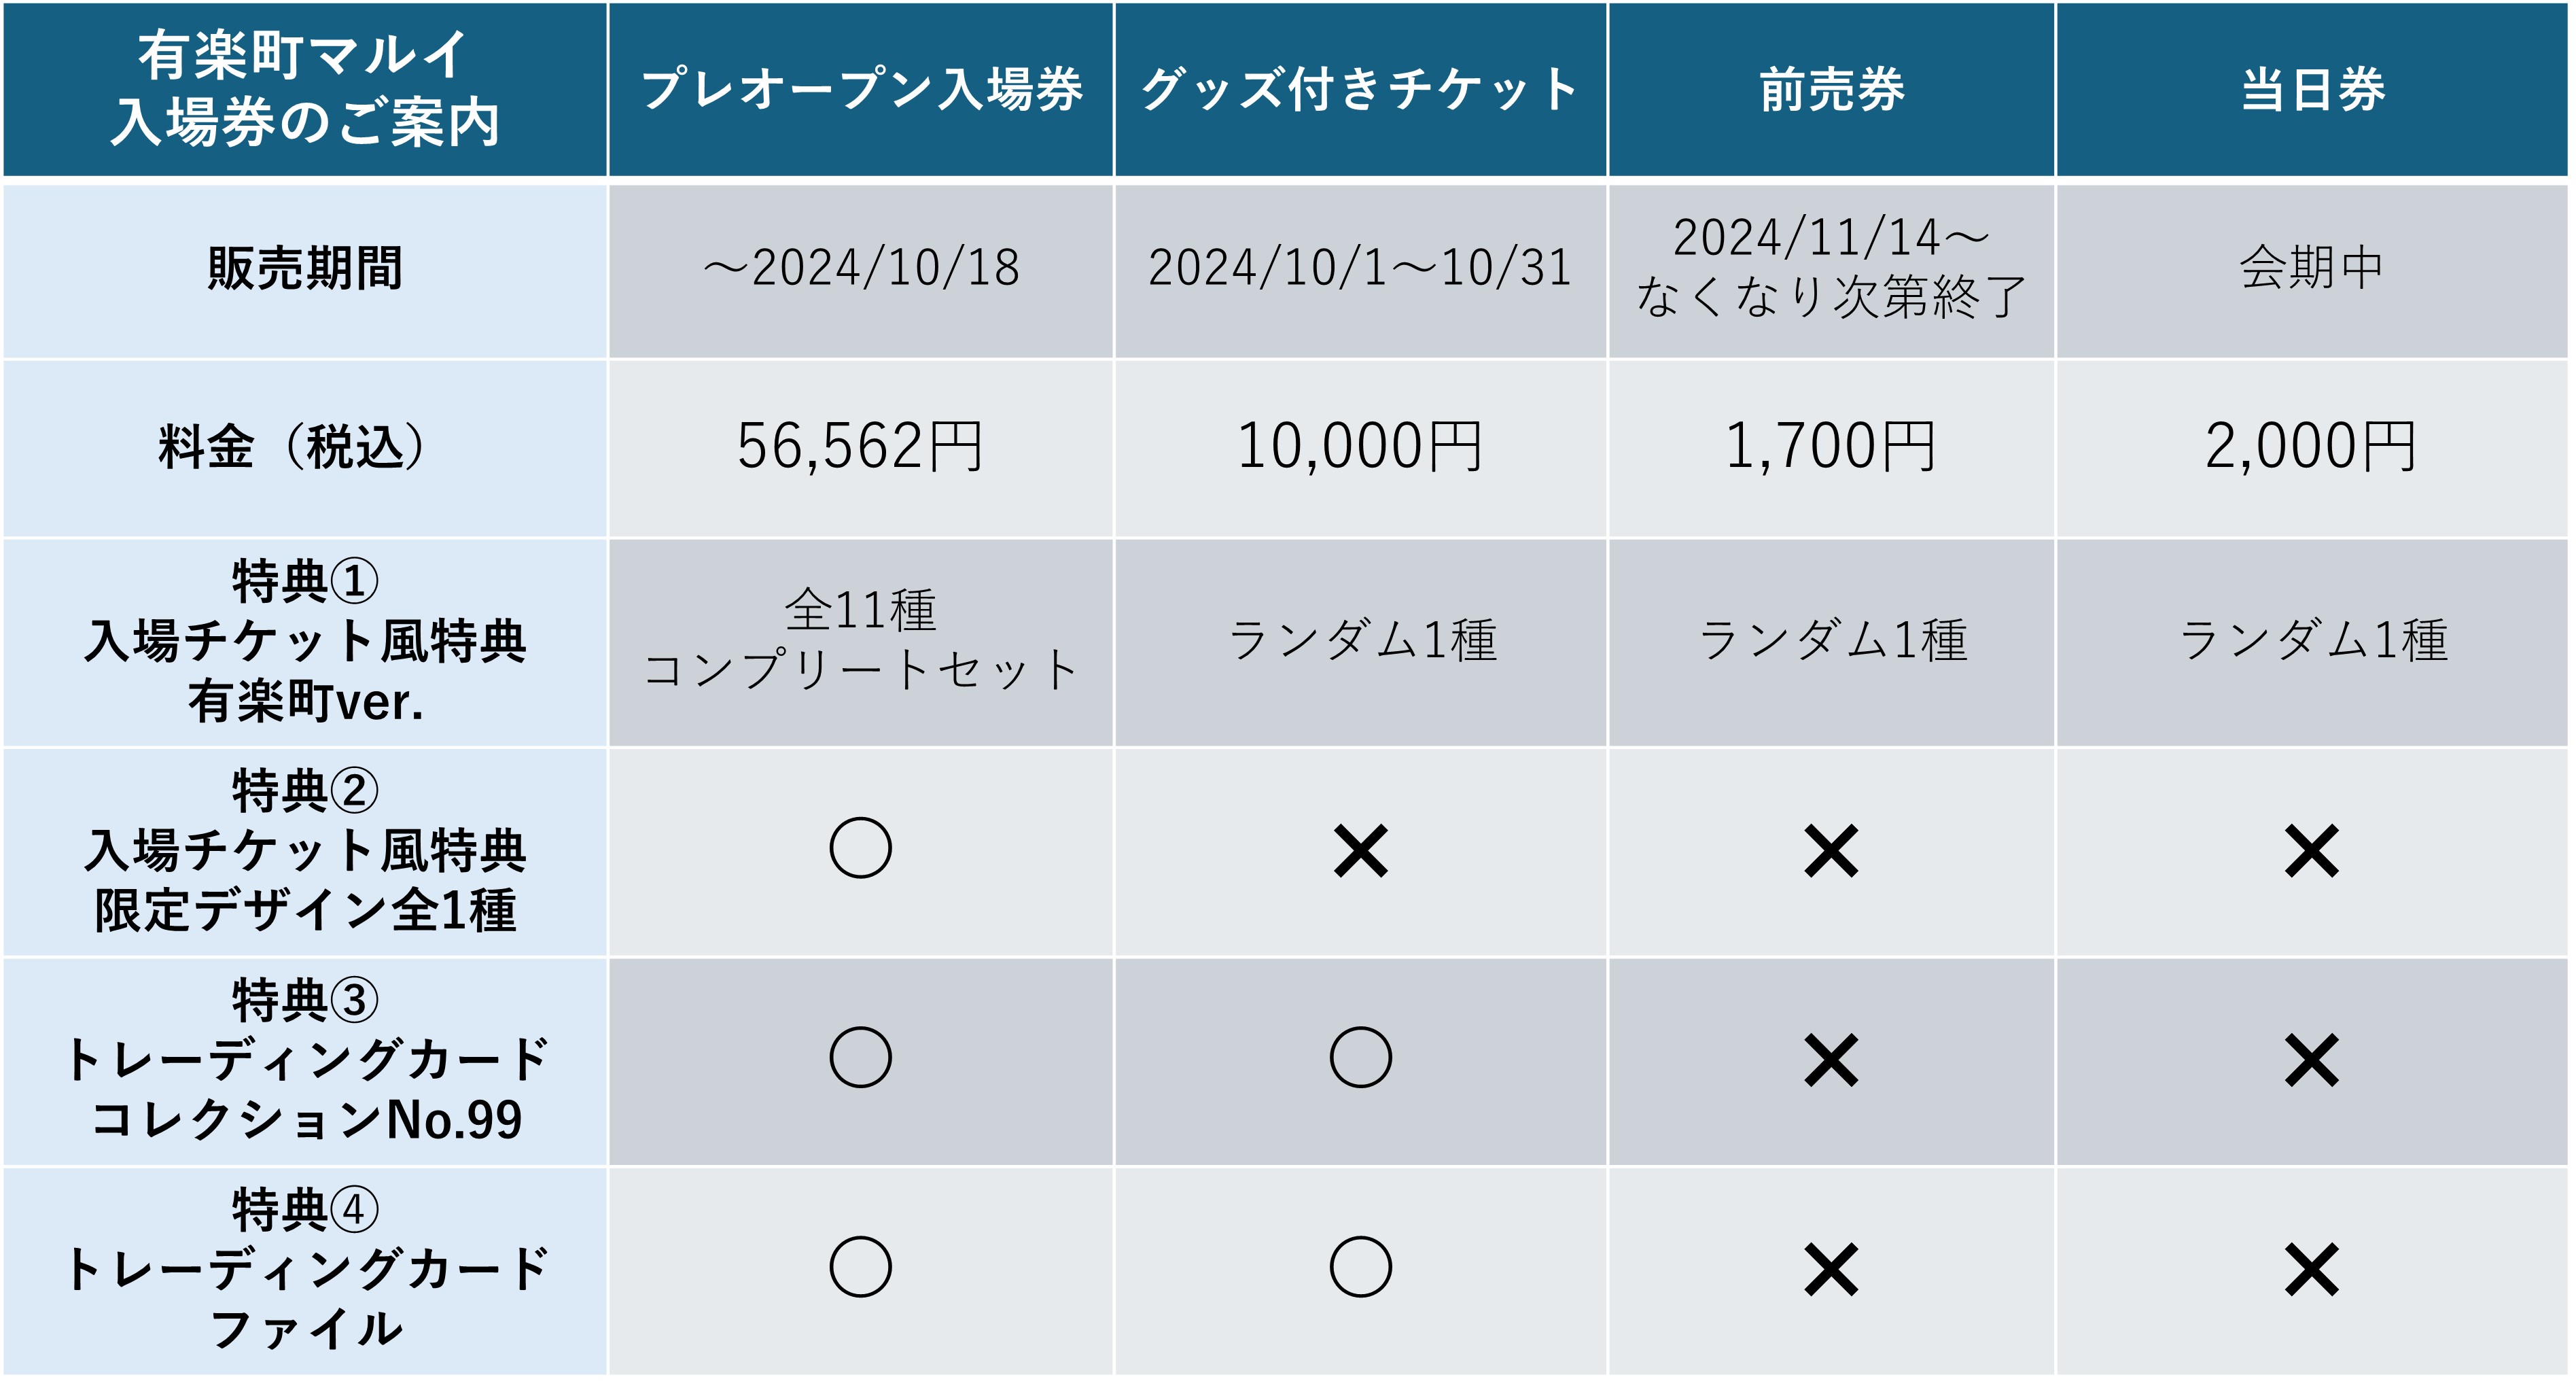Select the 前売券 column header
2576x1392 pixels.
click(1831, 89)
